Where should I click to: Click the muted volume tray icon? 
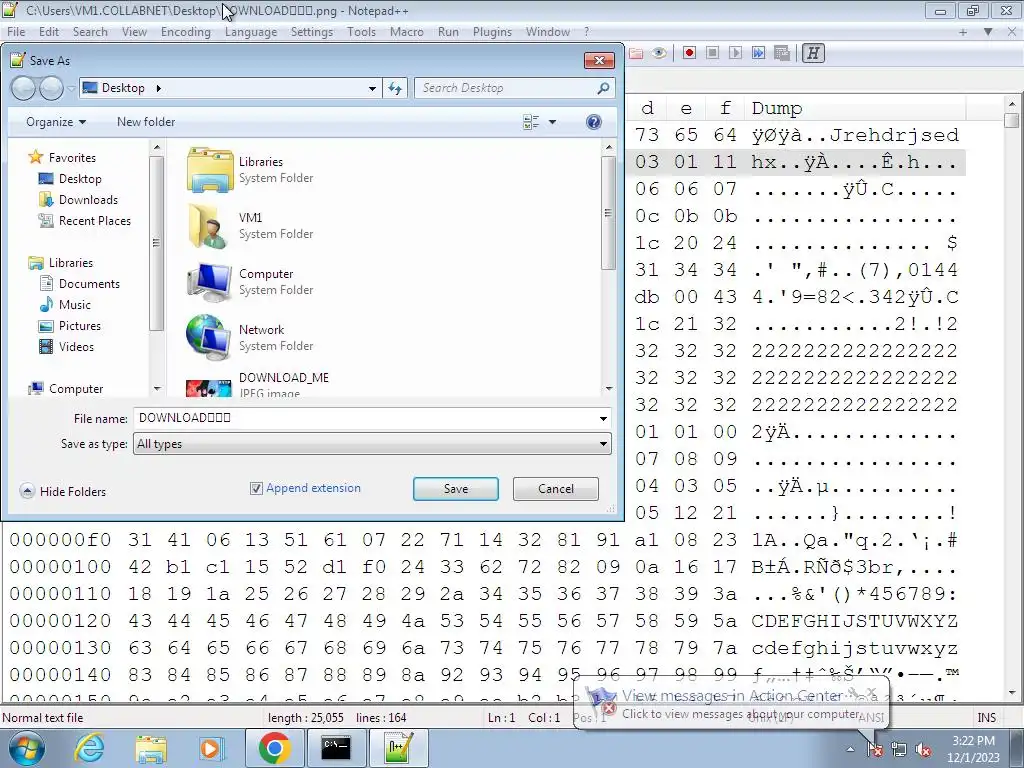click(x=923, y=750)
